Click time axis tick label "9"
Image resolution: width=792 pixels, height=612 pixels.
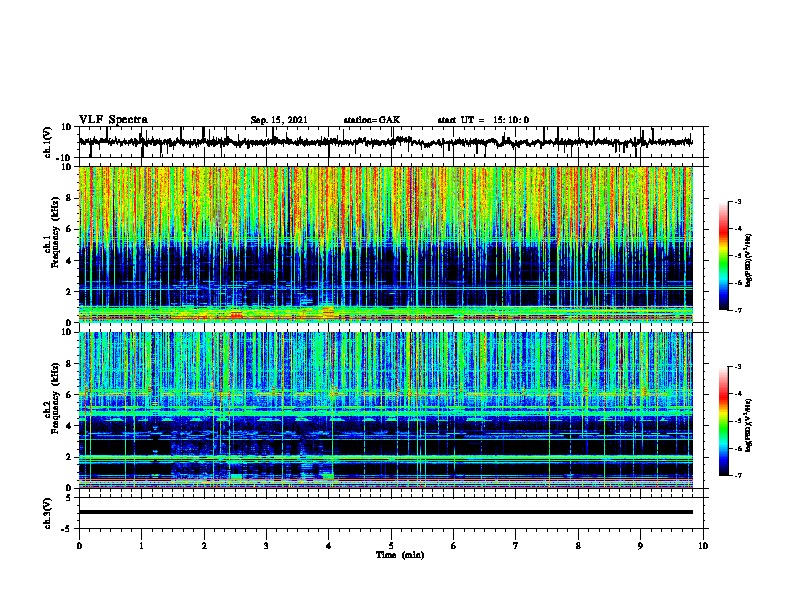tap(640, 545)
